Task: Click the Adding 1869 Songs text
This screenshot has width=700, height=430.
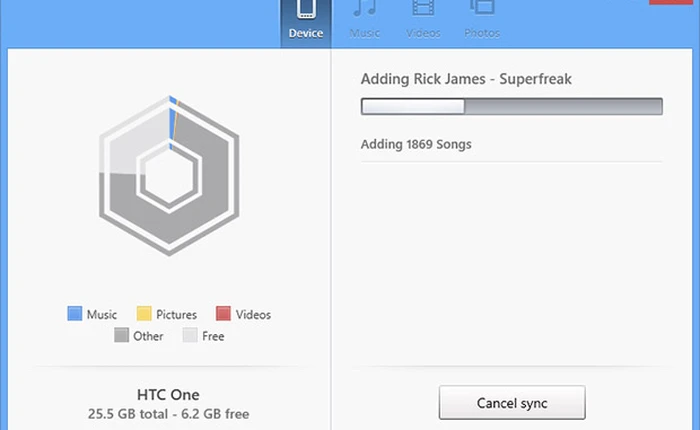Action: tap(416, 144)
